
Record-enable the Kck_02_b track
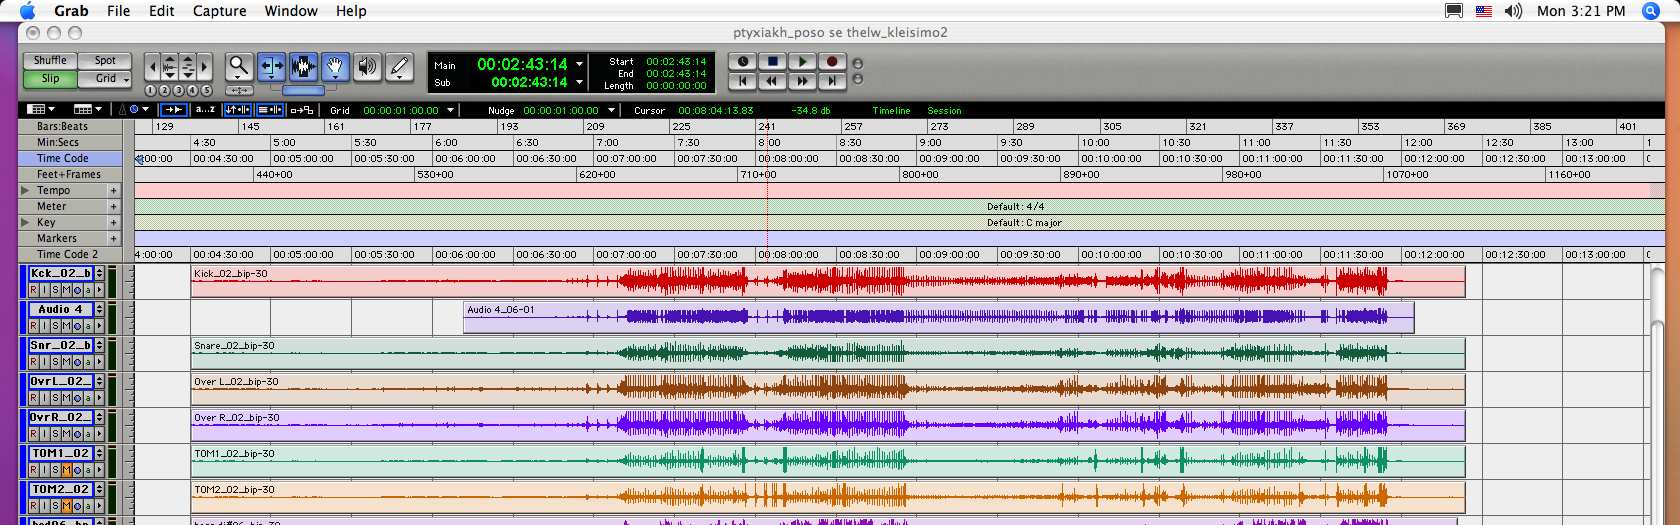33,290
